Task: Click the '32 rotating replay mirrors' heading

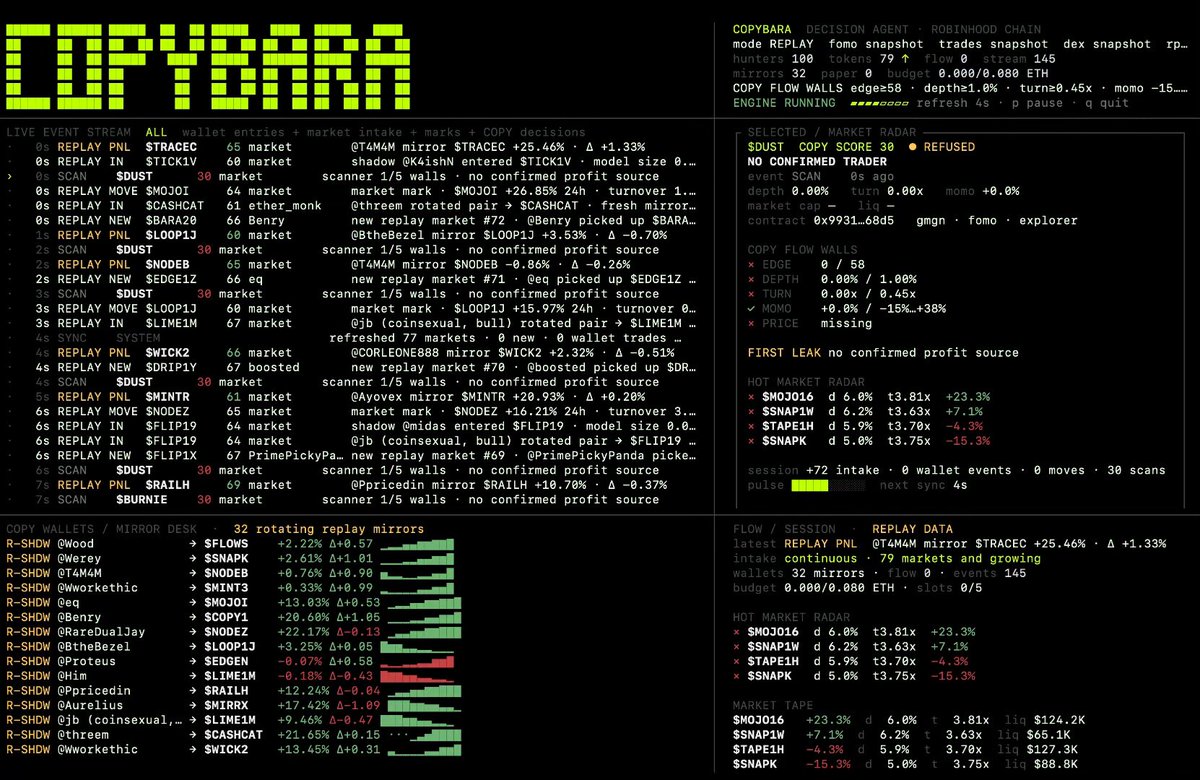Action: click(329, 529)
